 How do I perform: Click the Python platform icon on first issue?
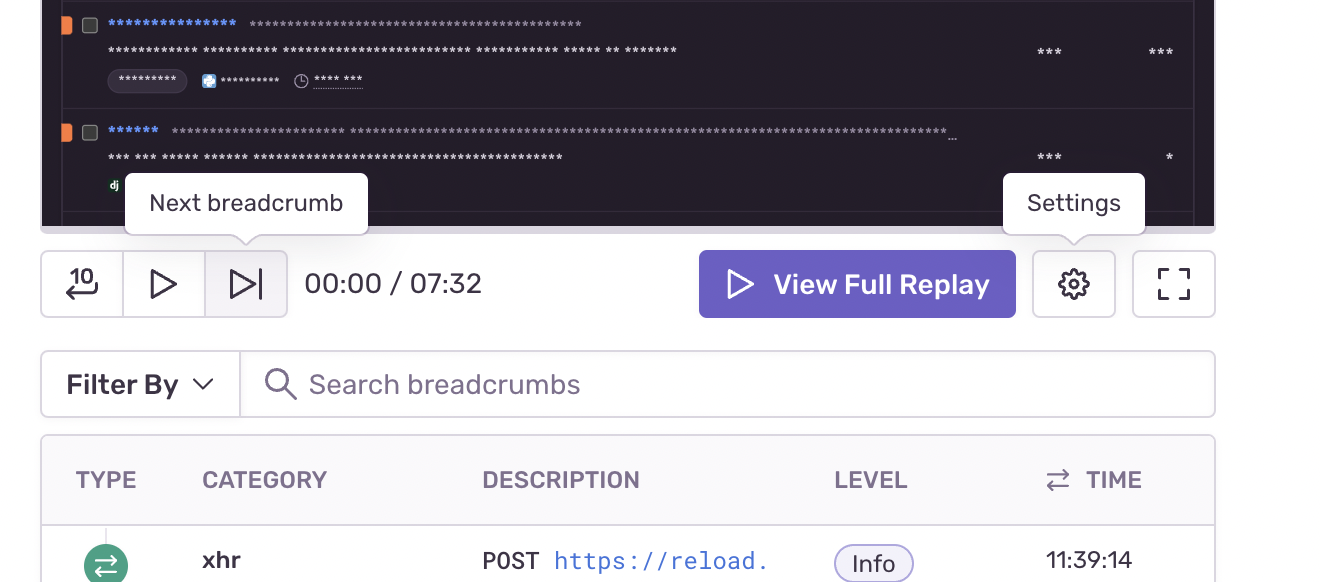(207, 81)
